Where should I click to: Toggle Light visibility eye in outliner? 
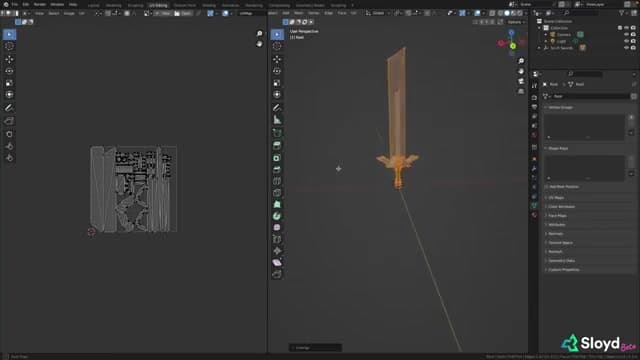626,41
